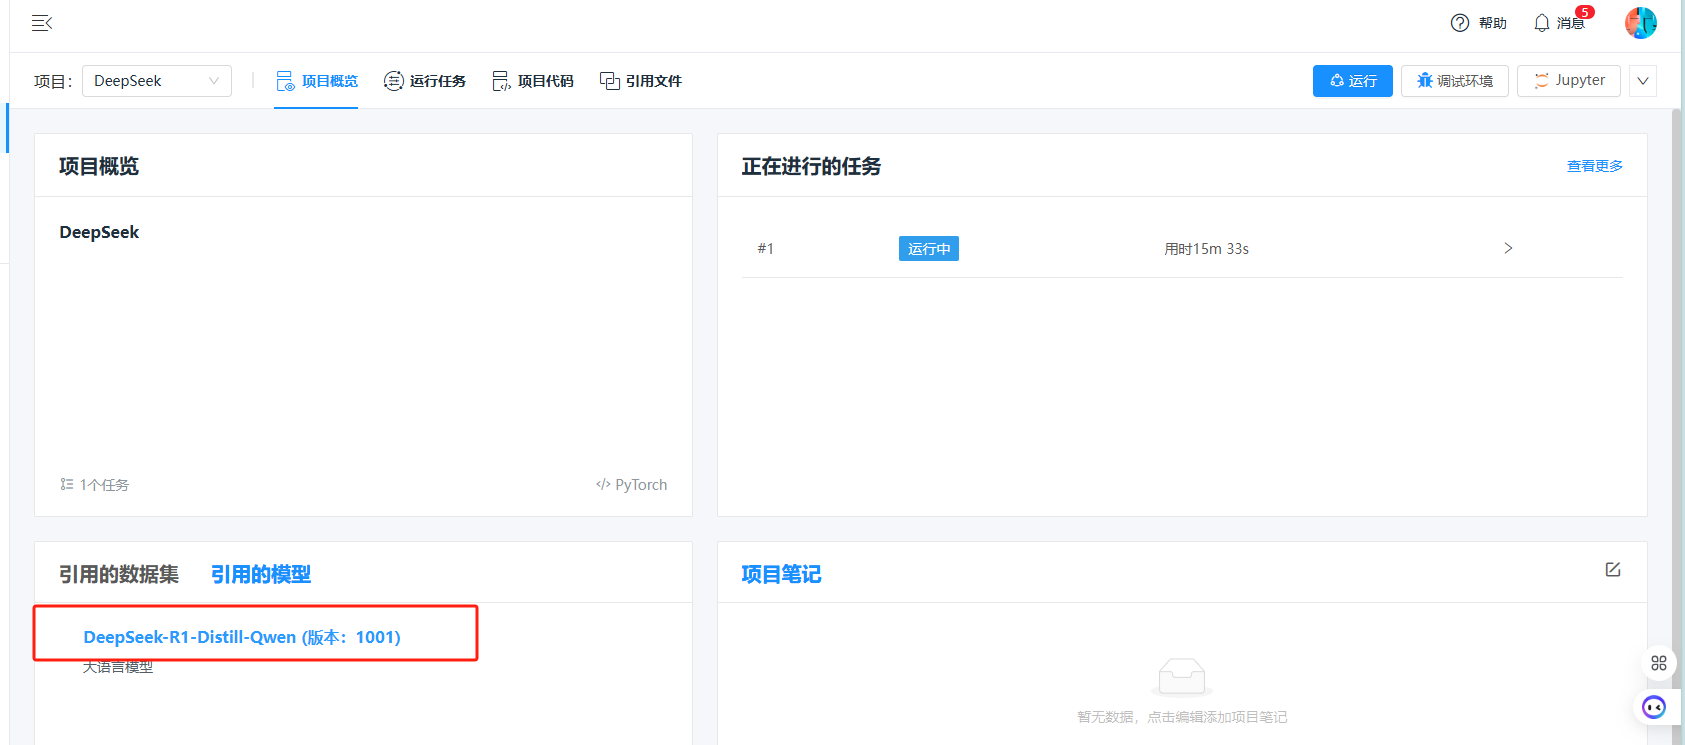Image resolution: width=1685 pixels, height=745 pixels.
Task: Switch to the 引用文件 tab
Action: click(641, 81)
